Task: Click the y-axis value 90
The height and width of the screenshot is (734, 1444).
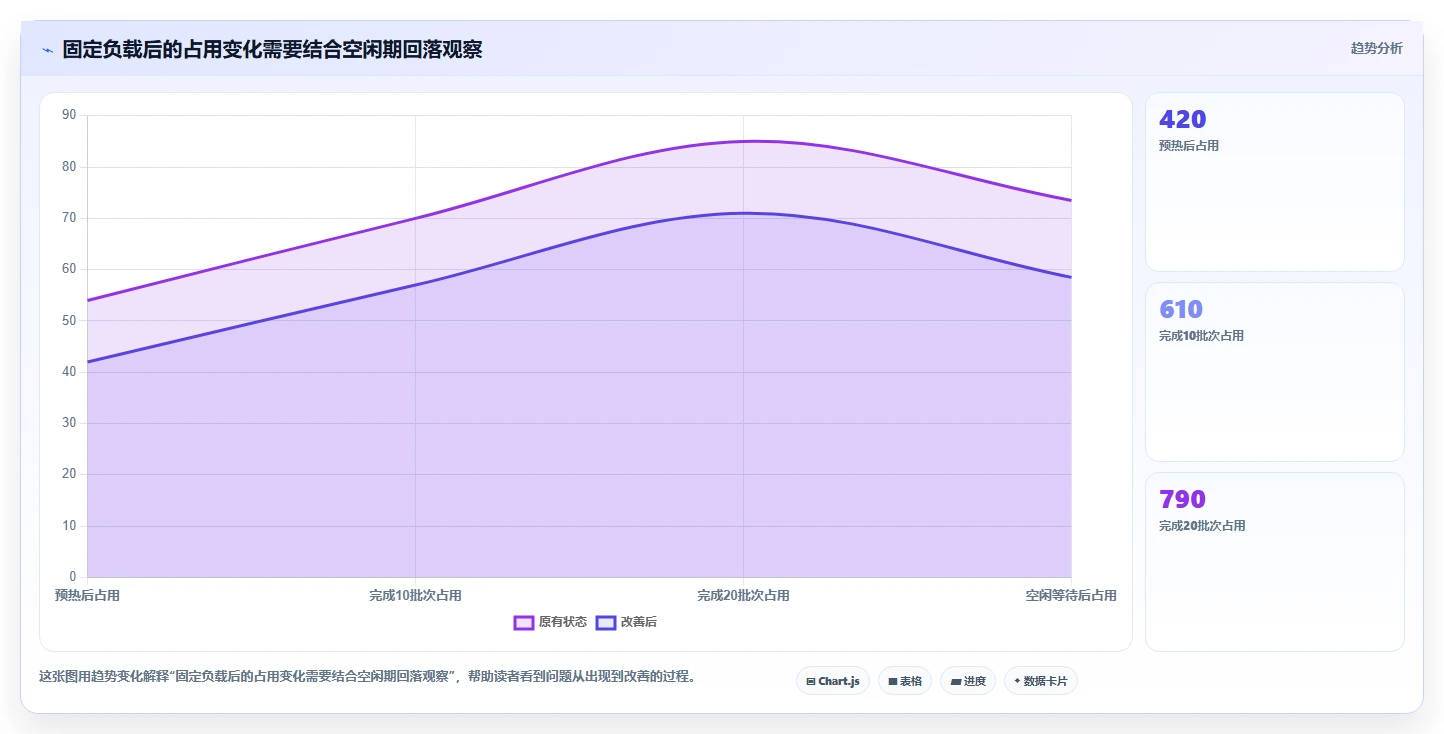Action: coord(69,115)
